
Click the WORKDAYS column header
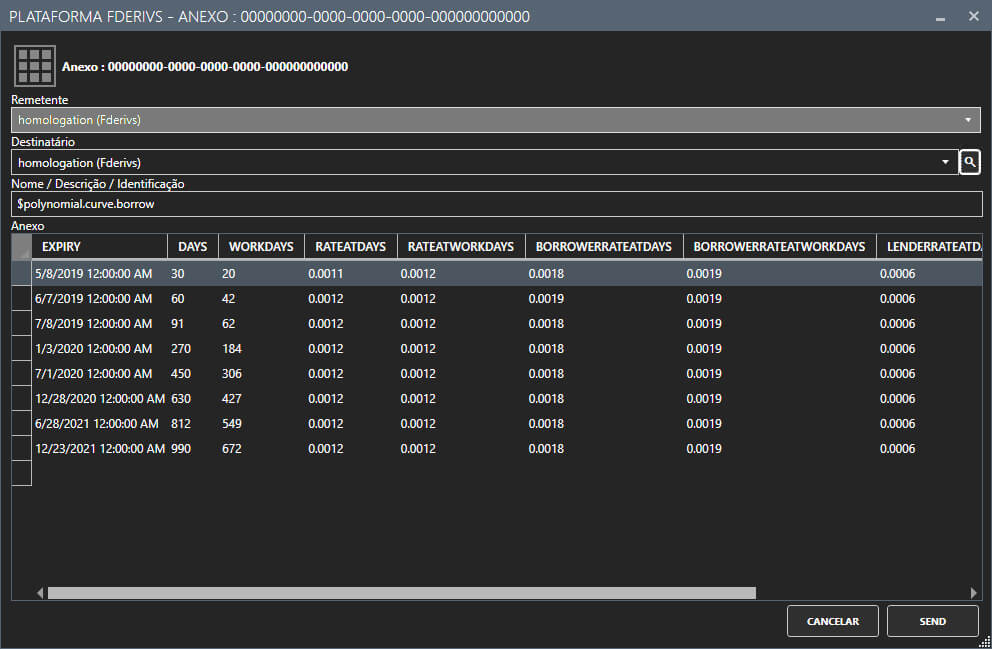261,247
